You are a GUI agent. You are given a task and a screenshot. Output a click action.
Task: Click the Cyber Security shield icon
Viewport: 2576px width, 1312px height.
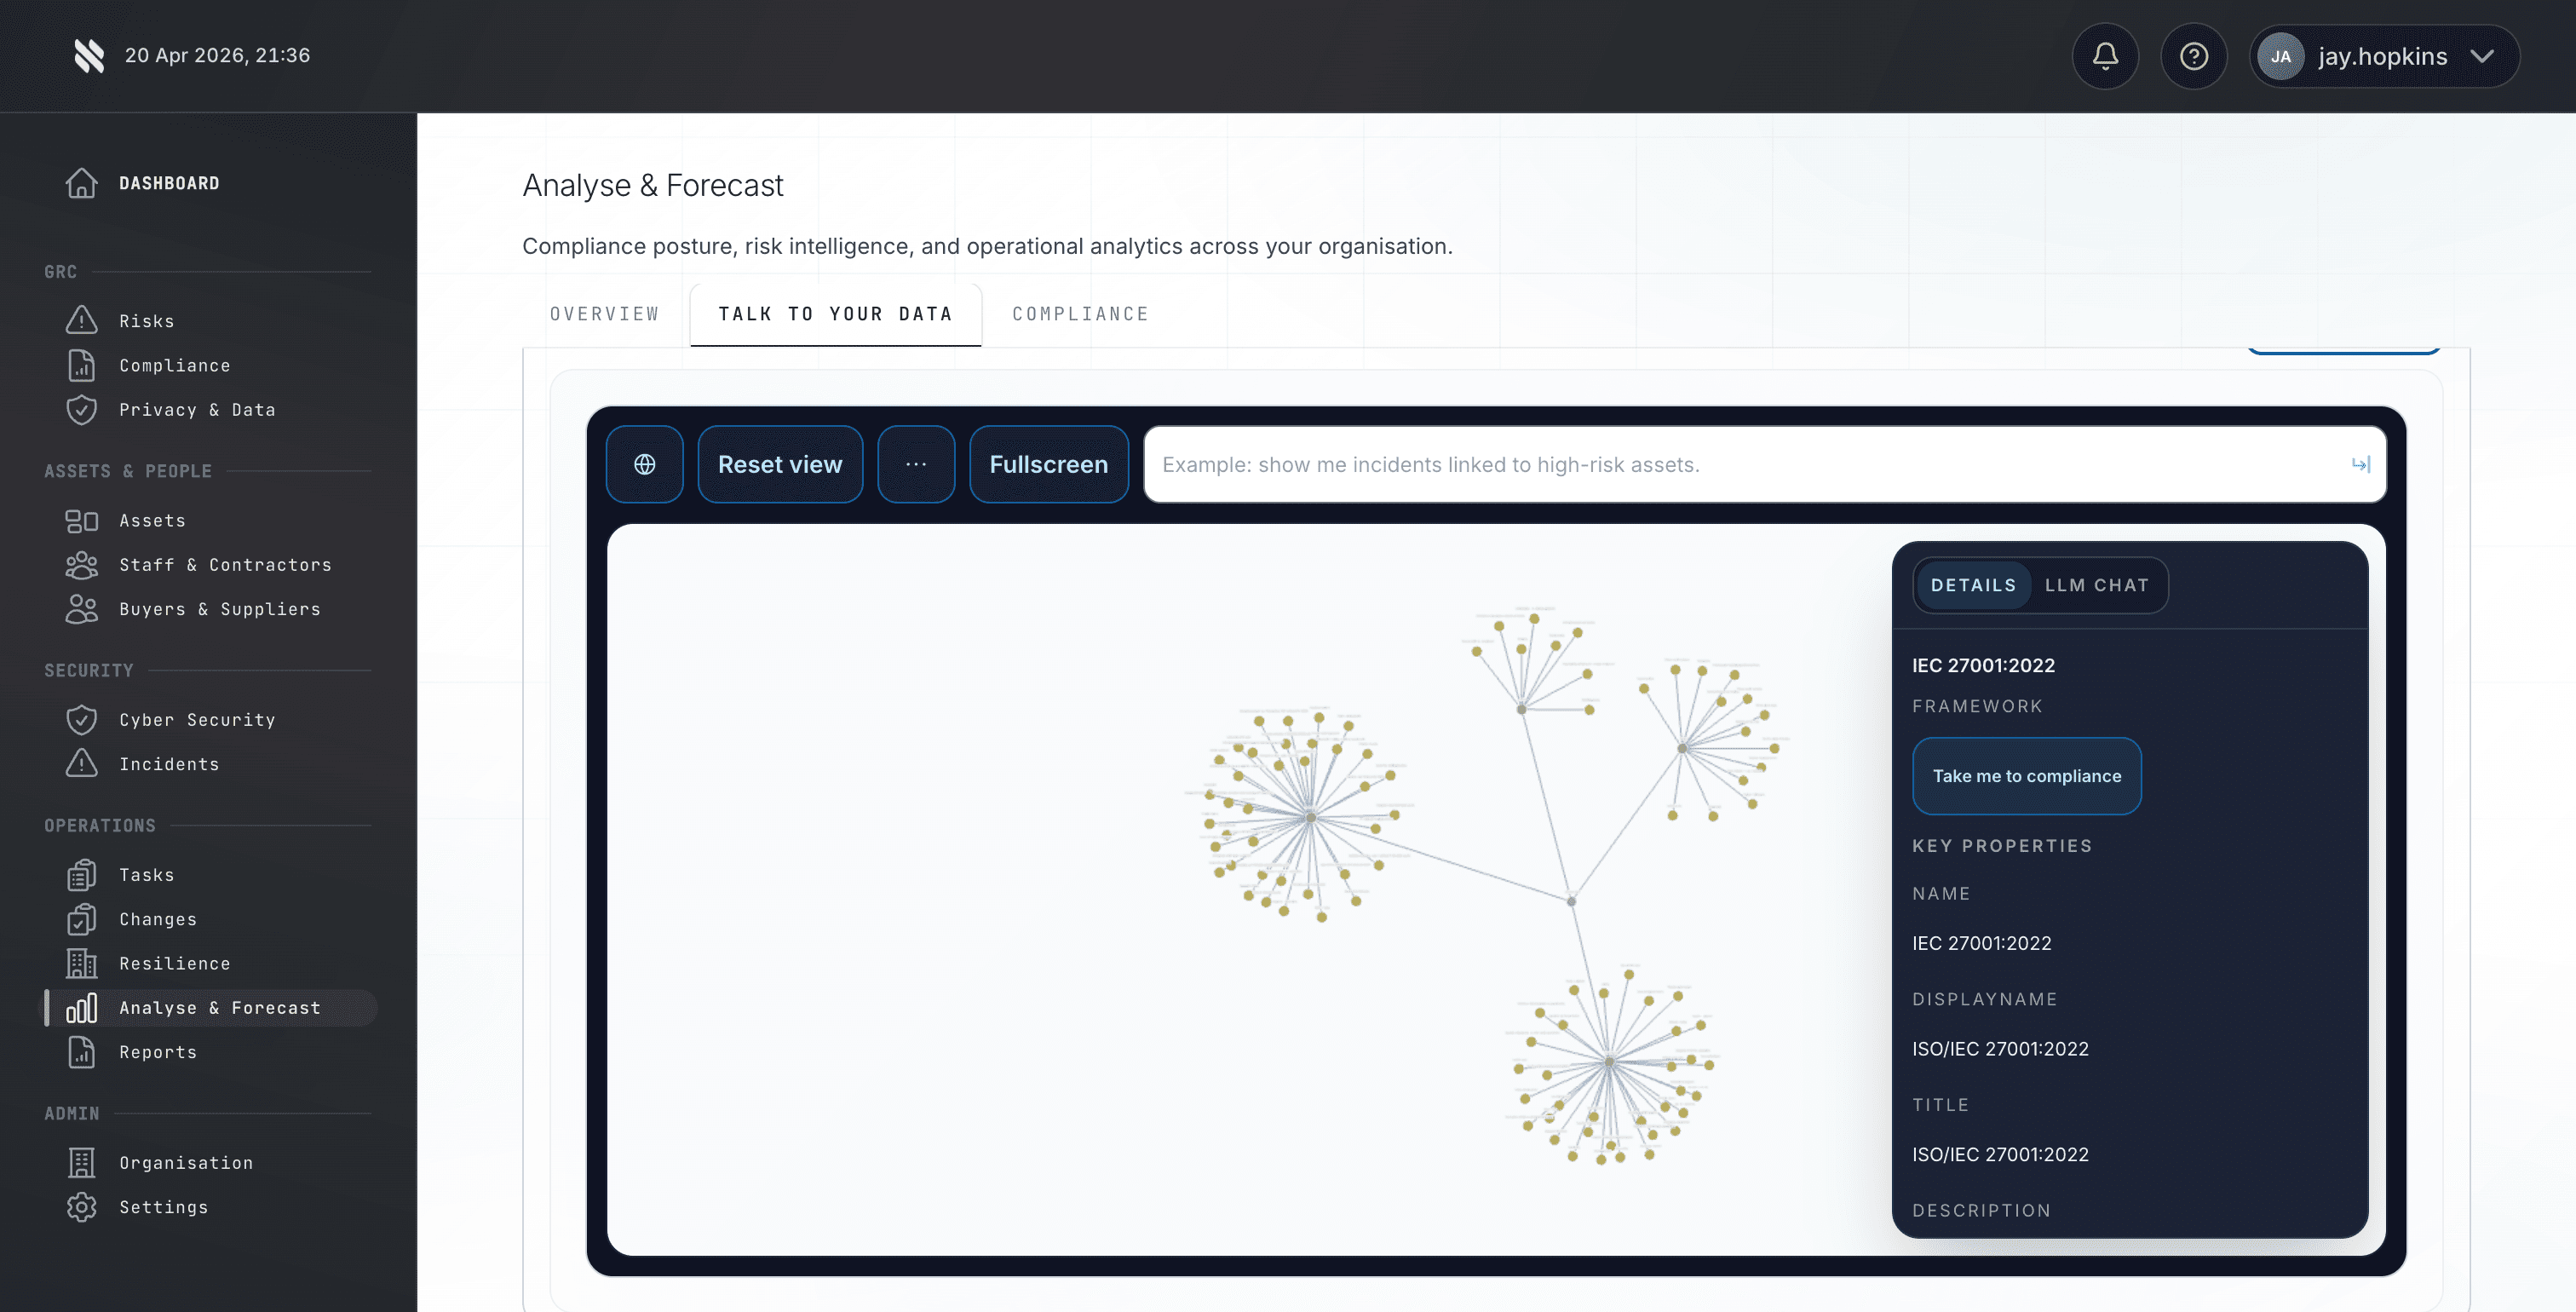click(82, 719)
